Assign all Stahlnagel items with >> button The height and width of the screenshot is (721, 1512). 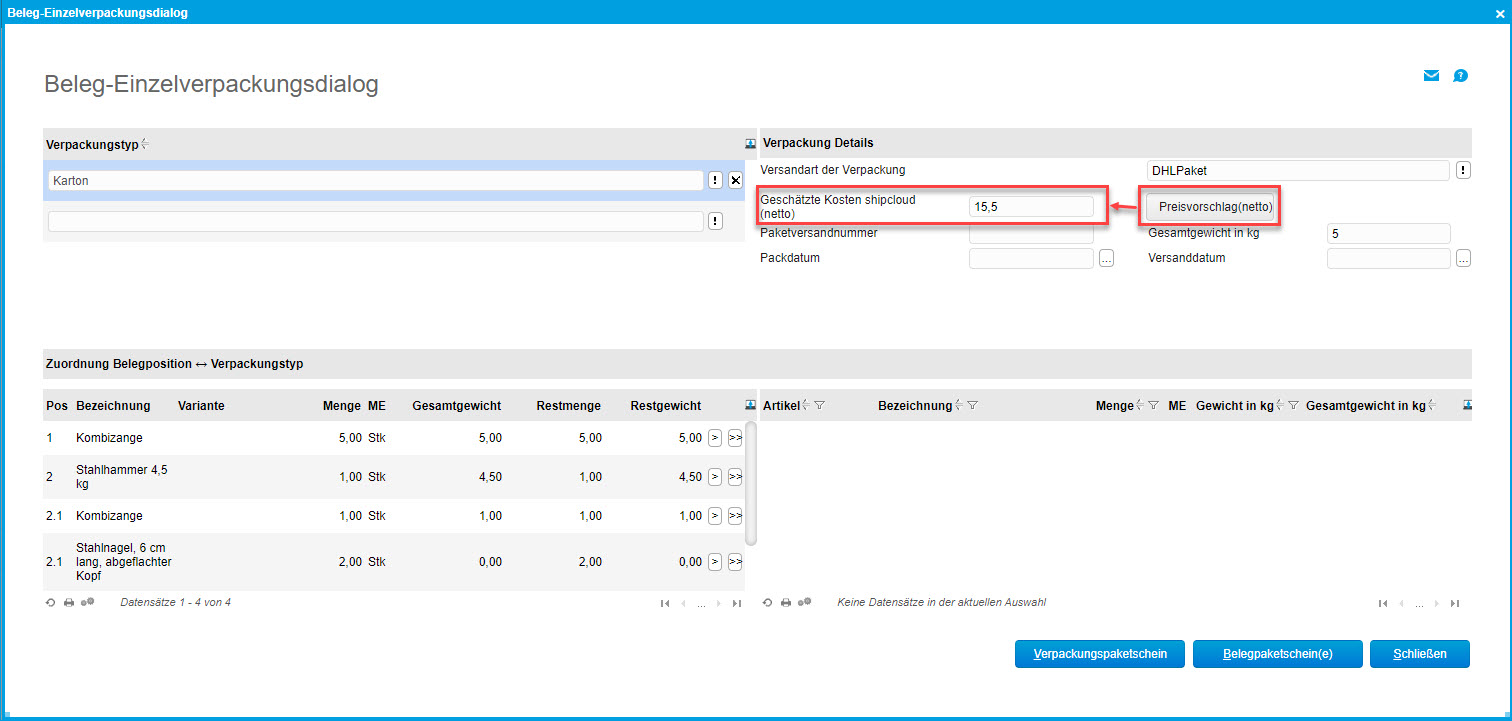tap(735, 562)
